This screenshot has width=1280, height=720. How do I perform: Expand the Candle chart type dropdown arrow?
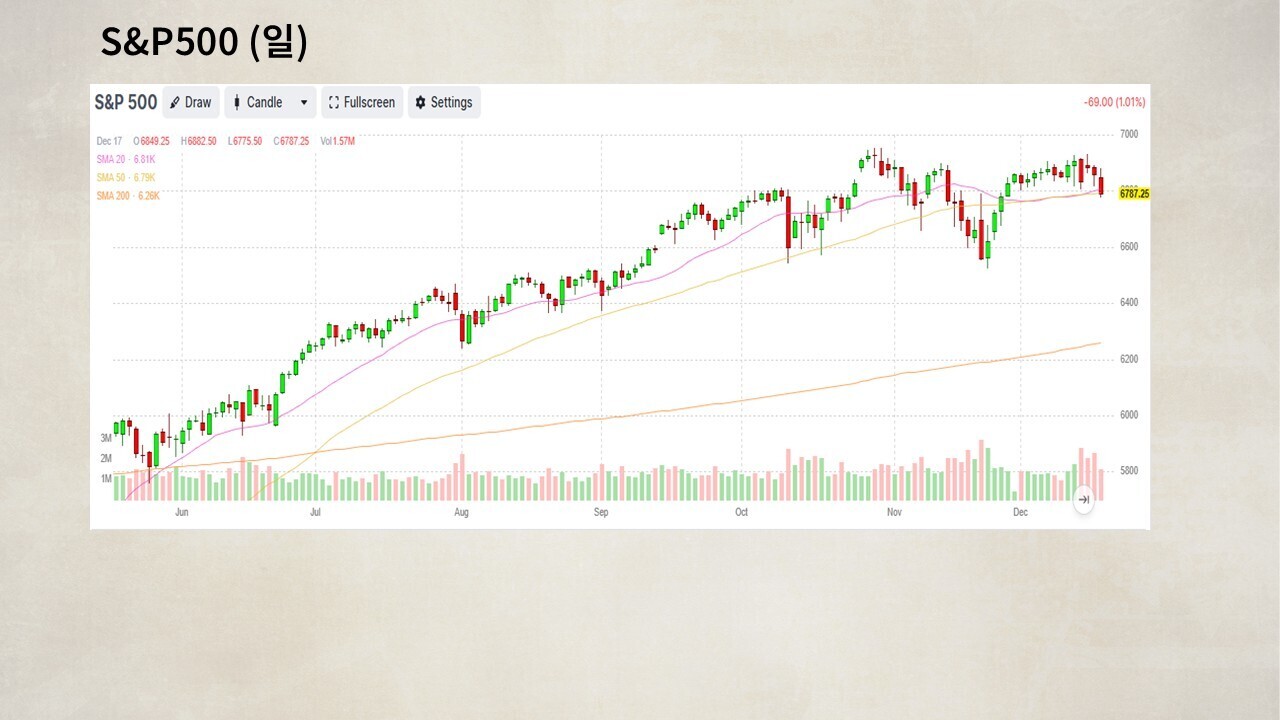(x=304, y=103)
